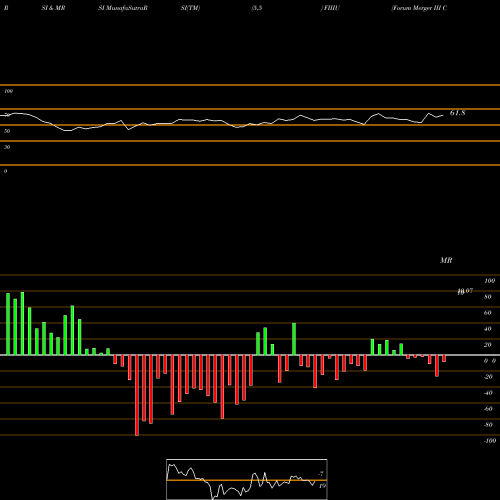Click the 'SI MunafaSutraR' header text
Image resolution: width=500 pixels, height=500 pixels.
[x=123, y=8]
